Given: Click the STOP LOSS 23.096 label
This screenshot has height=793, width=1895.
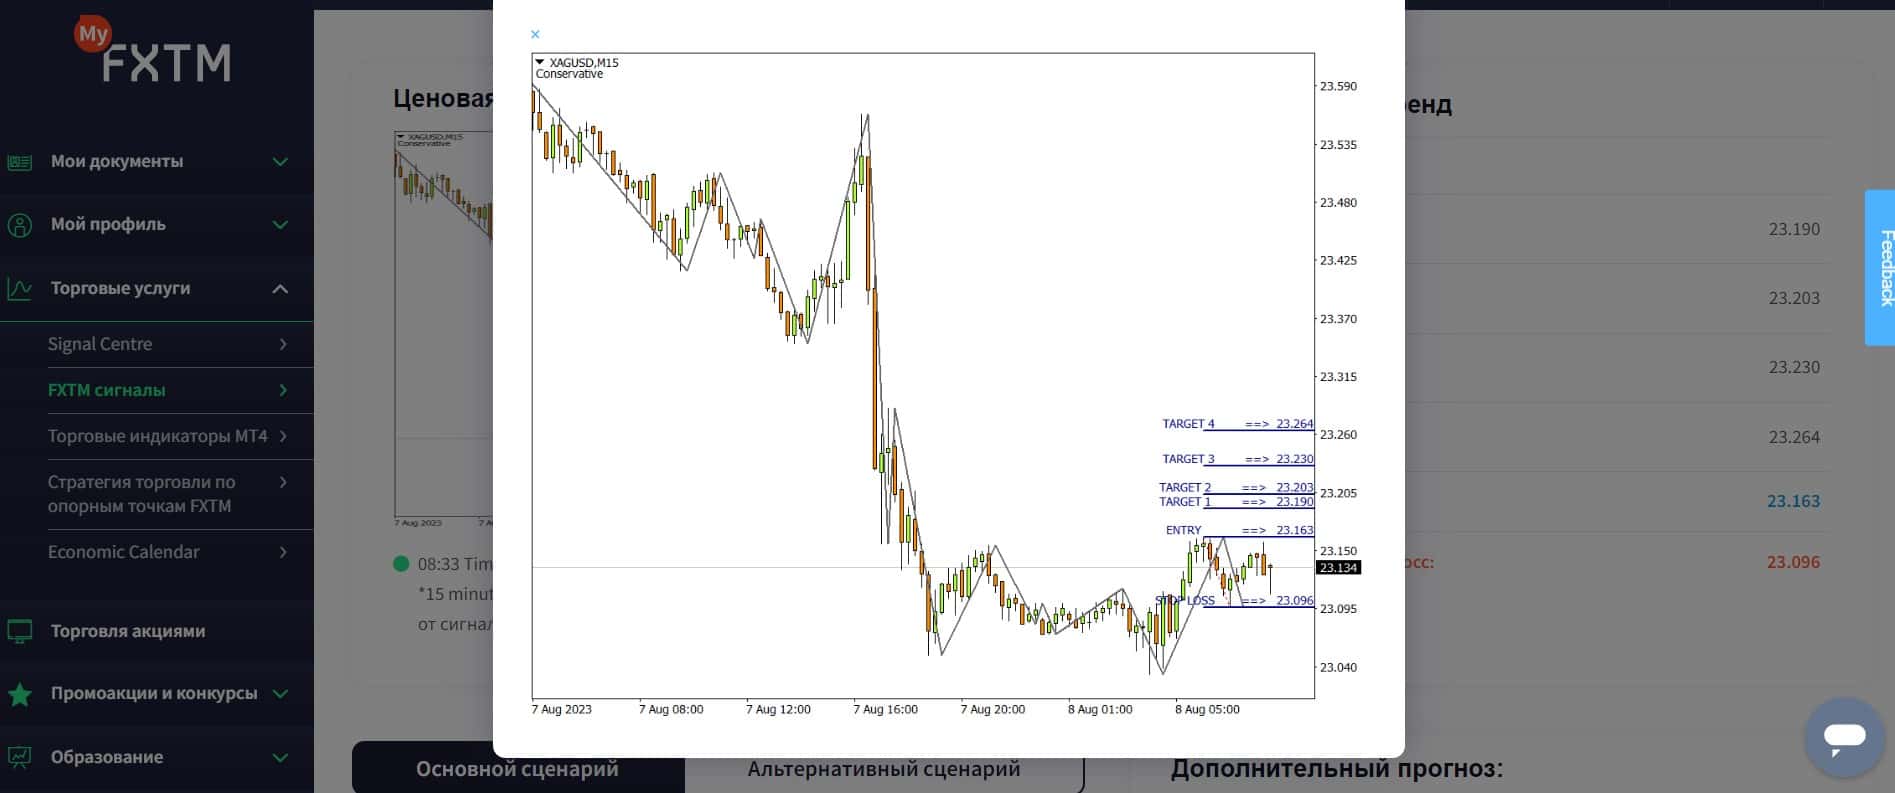Looking at the screenshot, I should 1234,600.
